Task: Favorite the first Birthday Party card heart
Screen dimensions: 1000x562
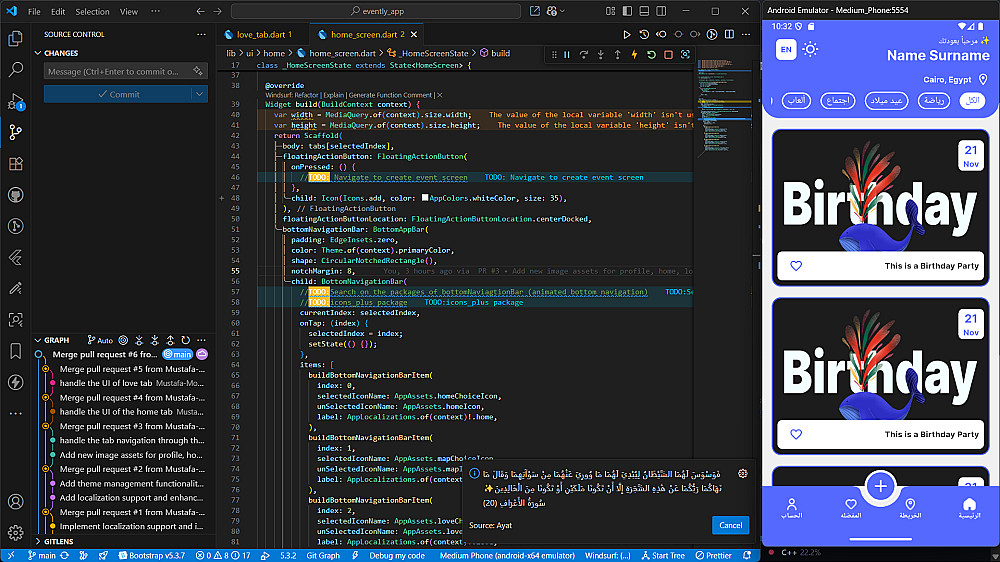Action: (x=796, y=266)
